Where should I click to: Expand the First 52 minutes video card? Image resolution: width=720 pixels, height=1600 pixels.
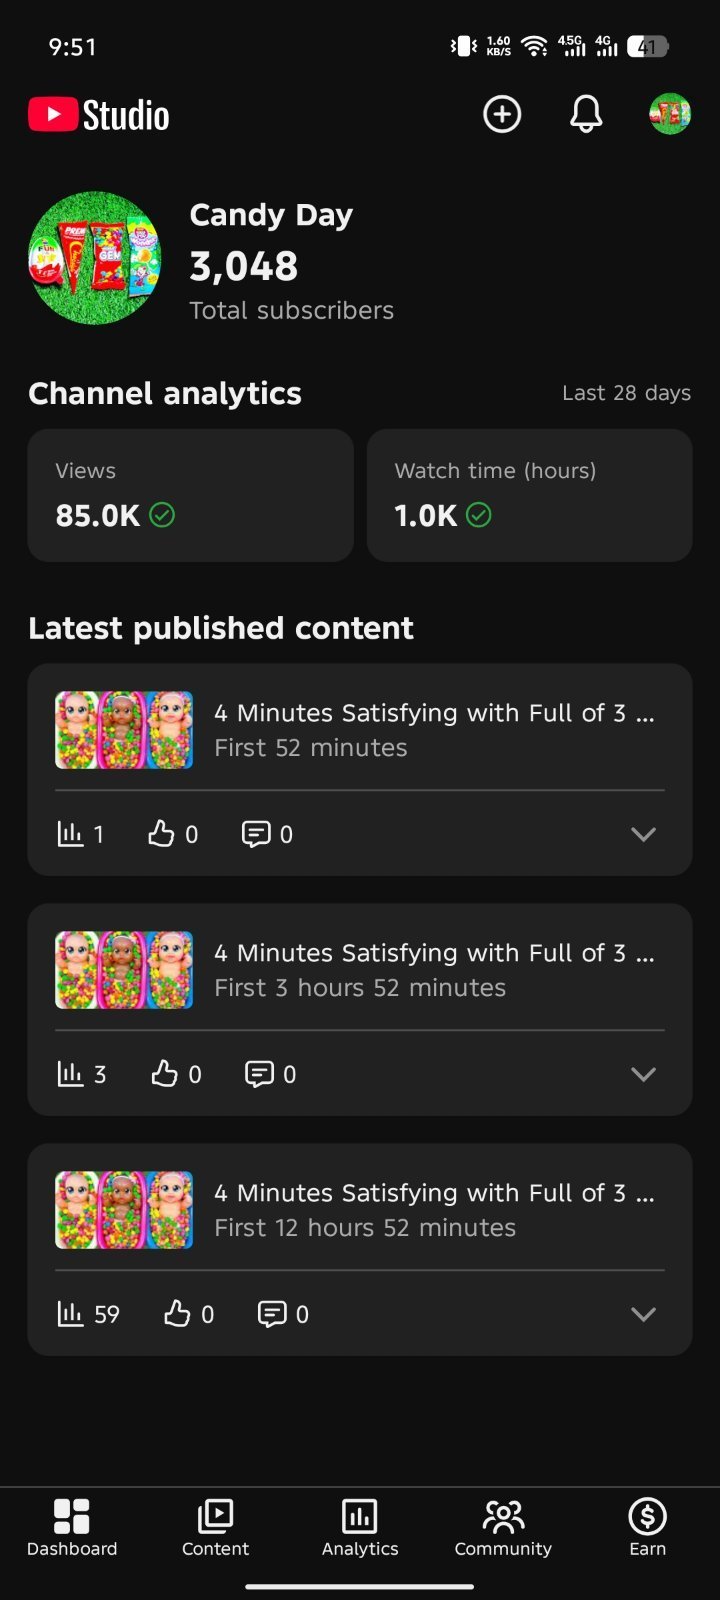[x=643, y=834]
